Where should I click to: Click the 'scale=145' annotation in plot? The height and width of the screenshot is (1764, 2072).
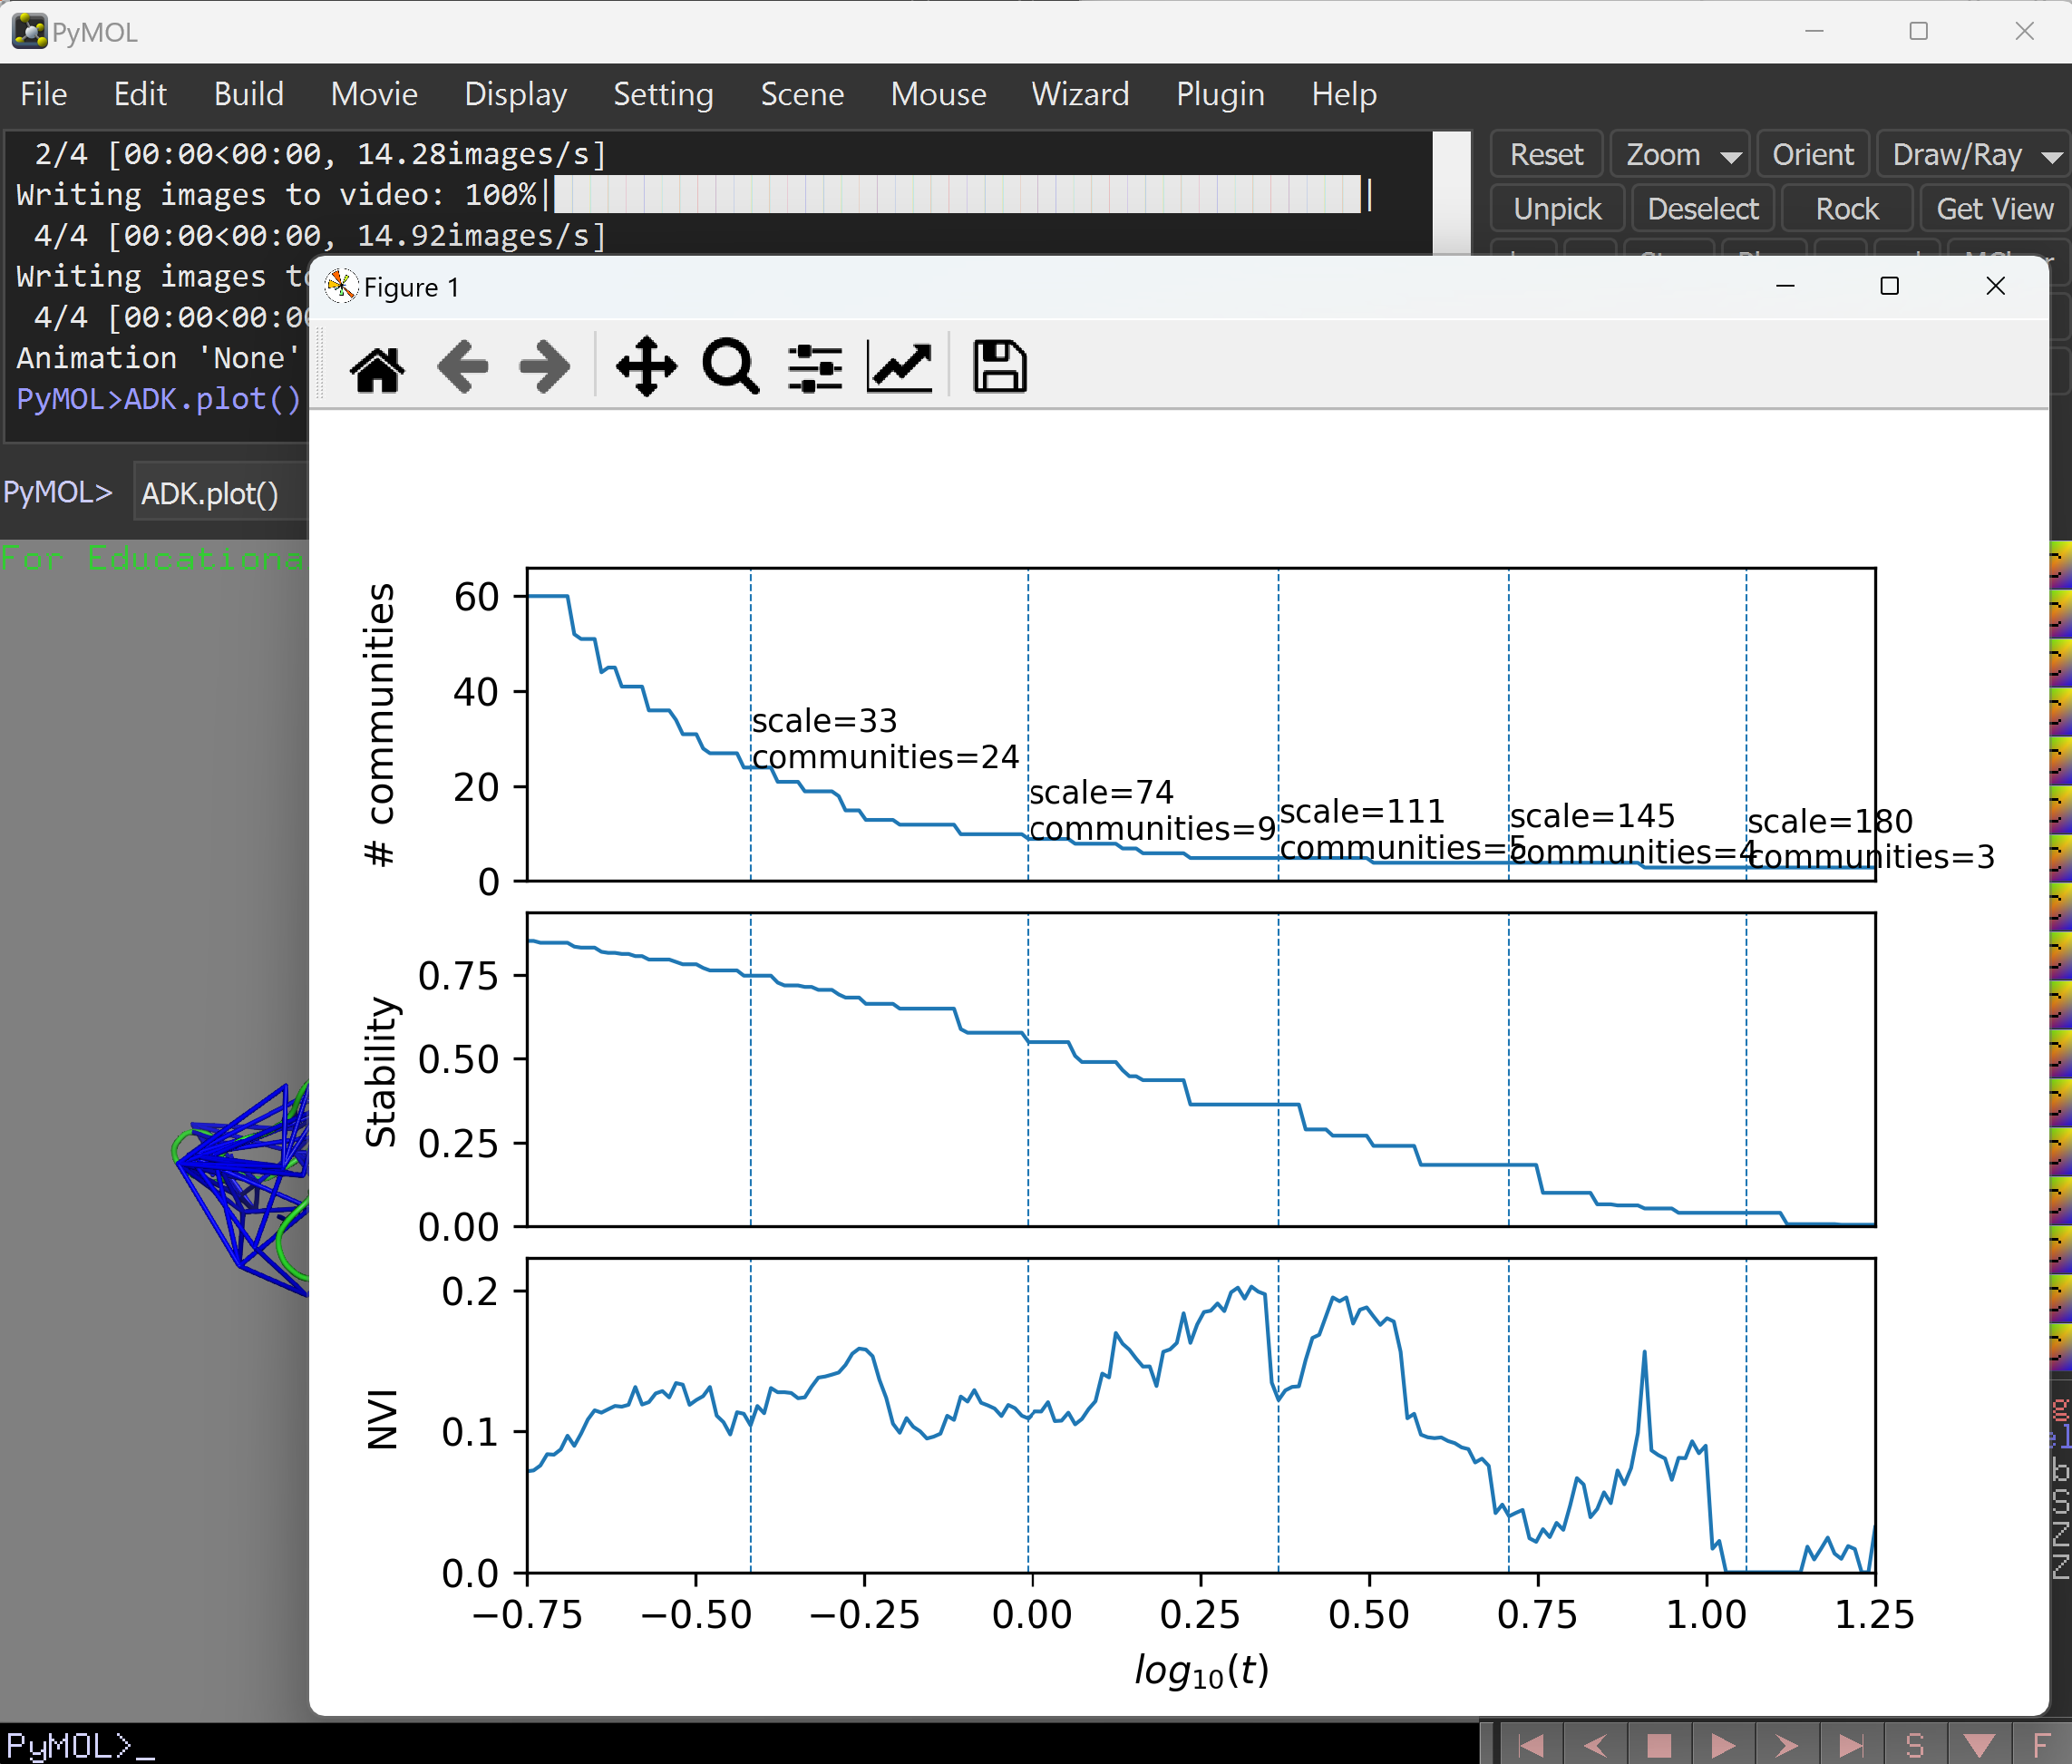(1592, 816)
